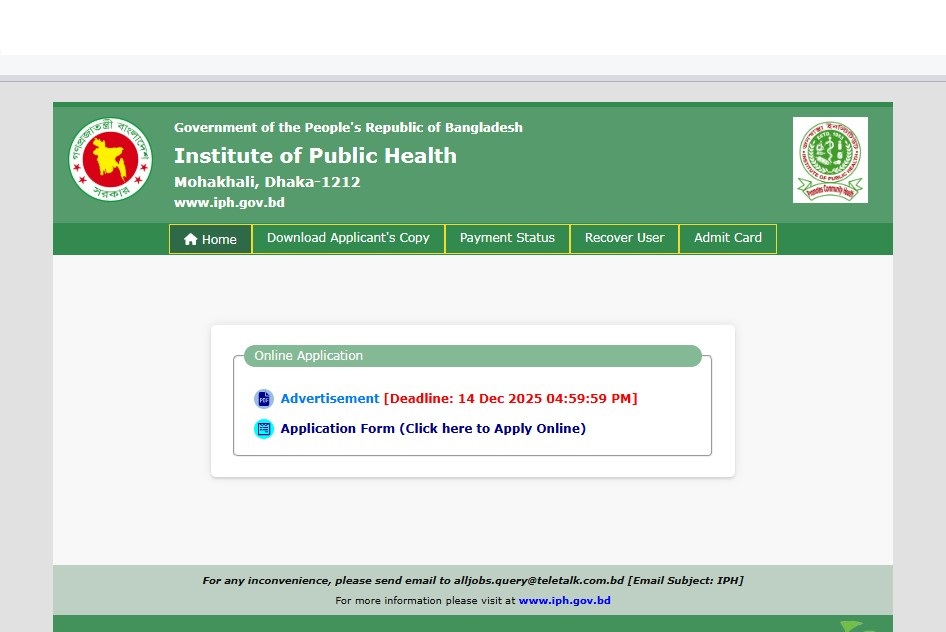Go to the Payment Status tab

coord(507,238)
